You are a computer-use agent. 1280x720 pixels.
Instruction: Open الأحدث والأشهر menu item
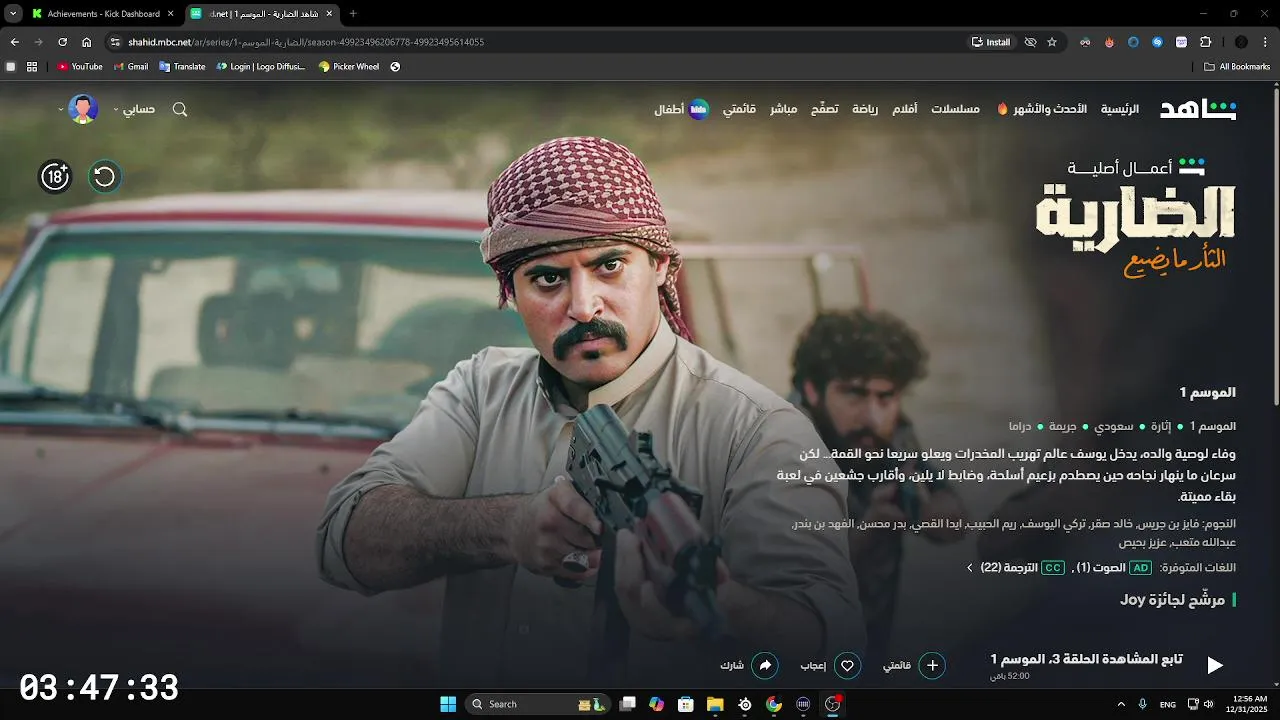pos(1042,109)
